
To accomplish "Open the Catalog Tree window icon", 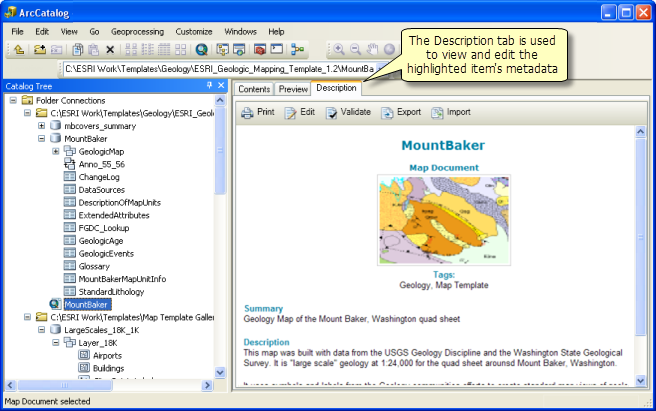I will click(223, 50).
